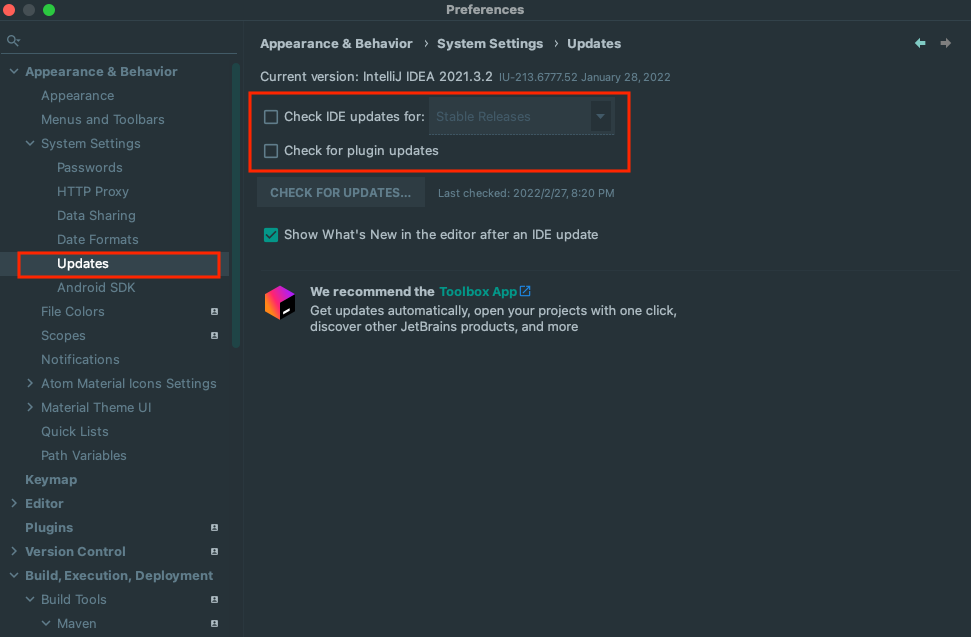Select the Updates tree item
This screenshot has width=971, height=637.
pos(83,264)
